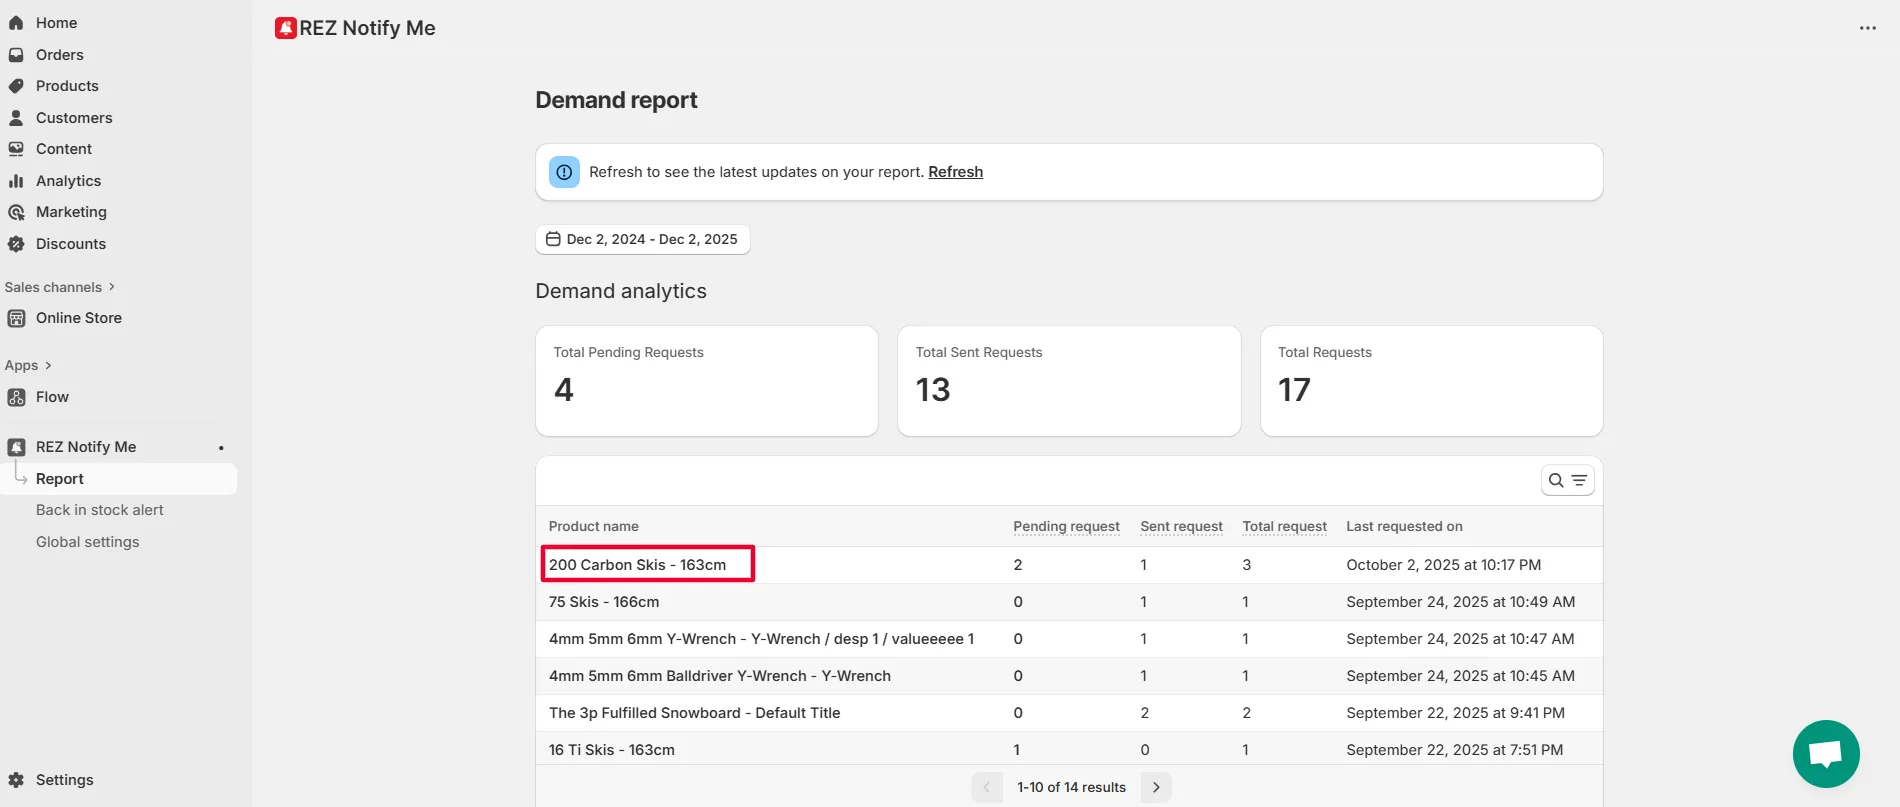
Task: Sort by Total request column
Action: (1284, 526)
